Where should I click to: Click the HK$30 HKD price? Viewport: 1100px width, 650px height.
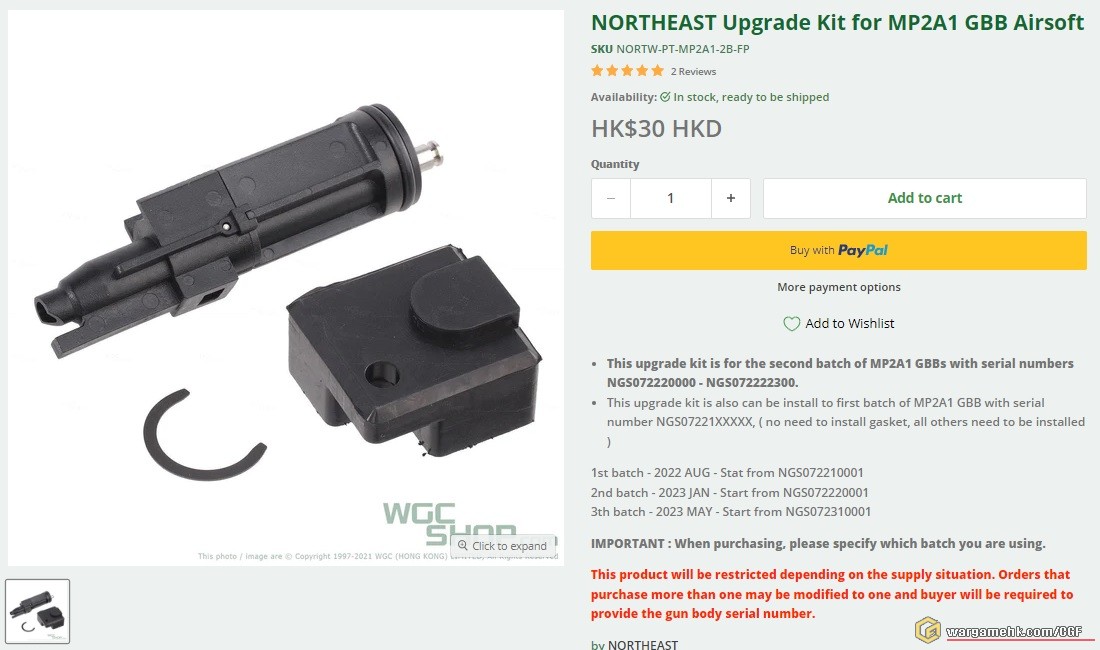[x=656, y=129]
